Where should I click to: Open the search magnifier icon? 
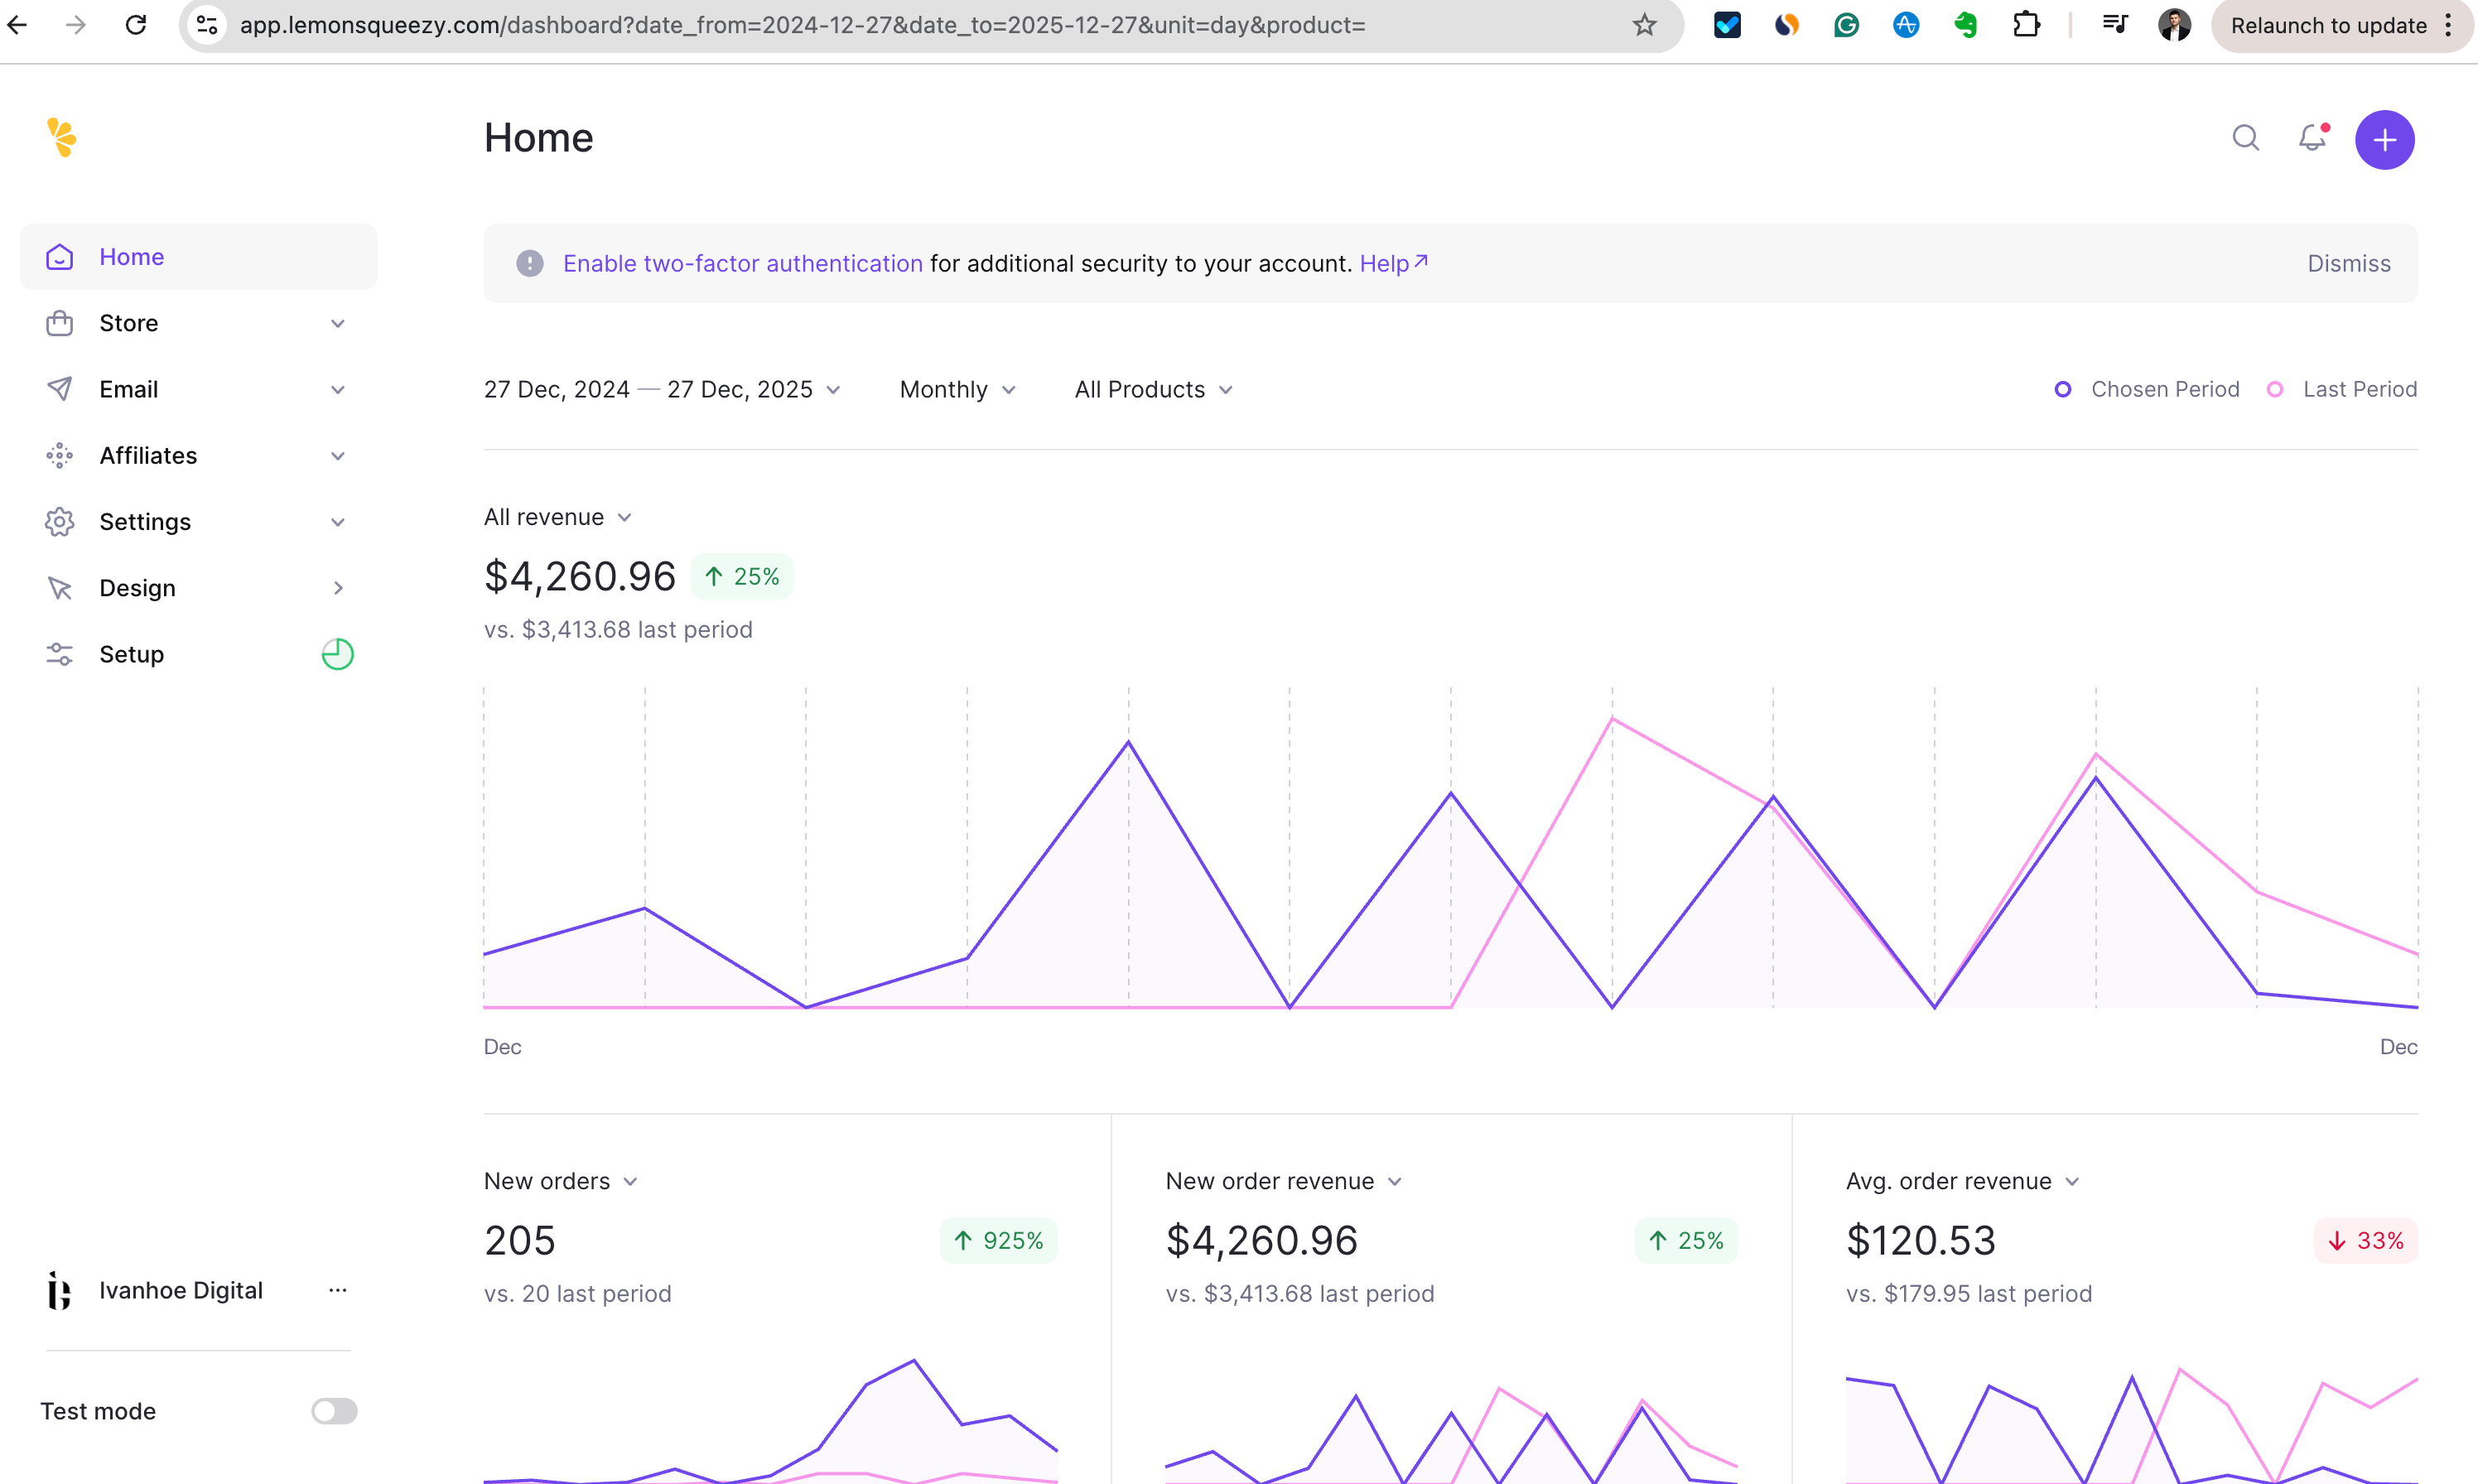pos(2245,138)
